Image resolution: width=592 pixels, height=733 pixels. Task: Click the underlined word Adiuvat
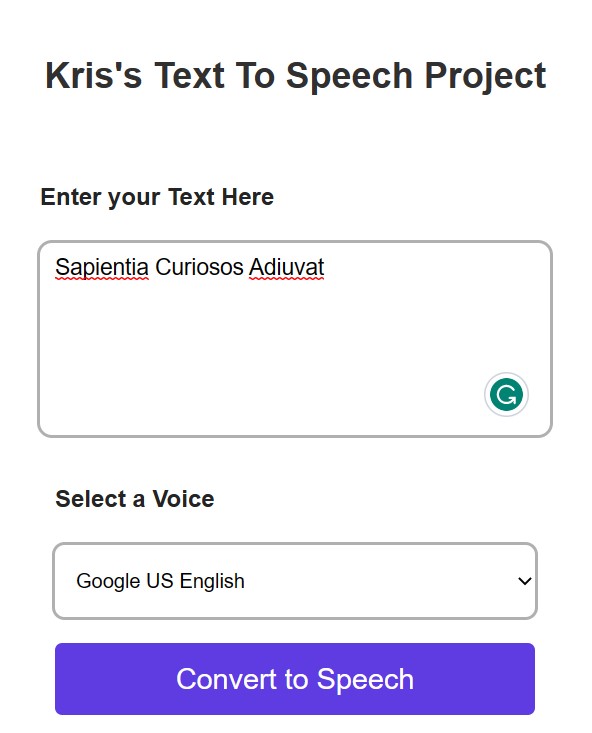(287, 267)
